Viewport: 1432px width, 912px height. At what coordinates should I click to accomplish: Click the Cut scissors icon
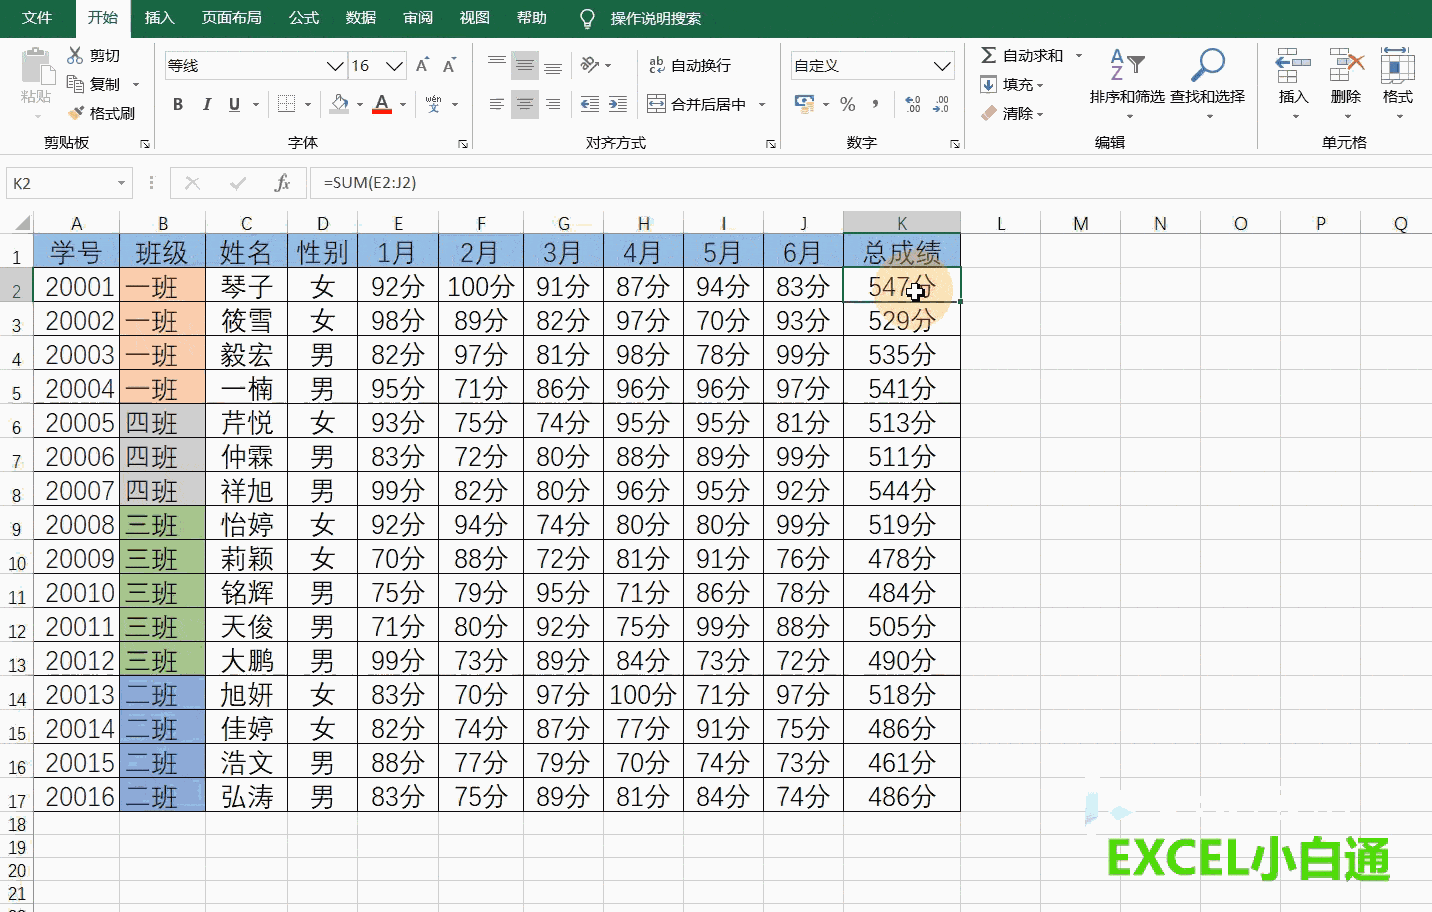[x=76, y=55]
